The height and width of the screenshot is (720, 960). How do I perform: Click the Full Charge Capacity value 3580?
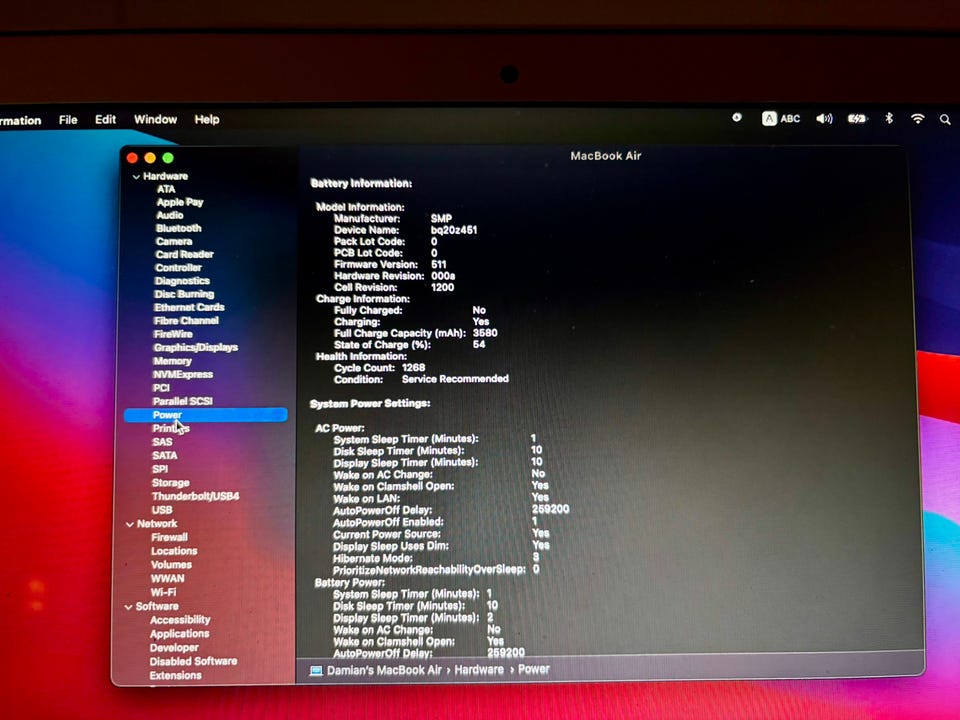click(485, 333)
